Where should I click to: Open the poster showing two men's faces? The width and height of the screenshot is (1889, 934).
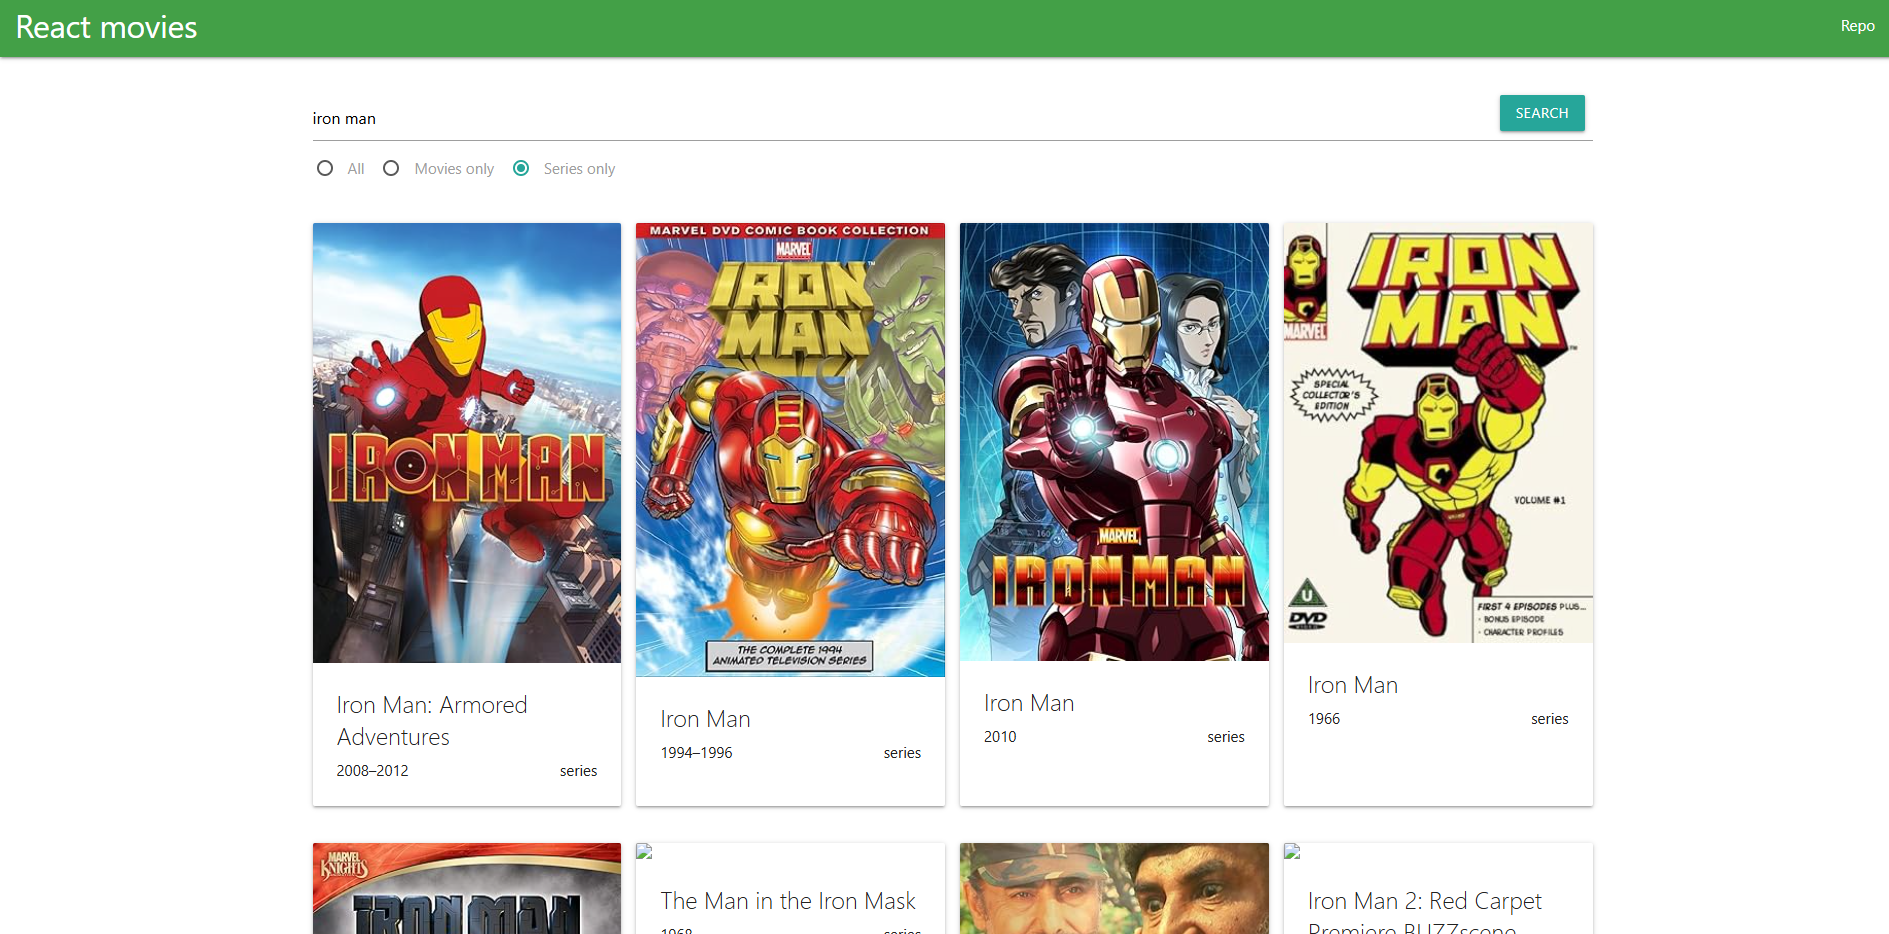pyautogui.click(x=1114, y=888)
